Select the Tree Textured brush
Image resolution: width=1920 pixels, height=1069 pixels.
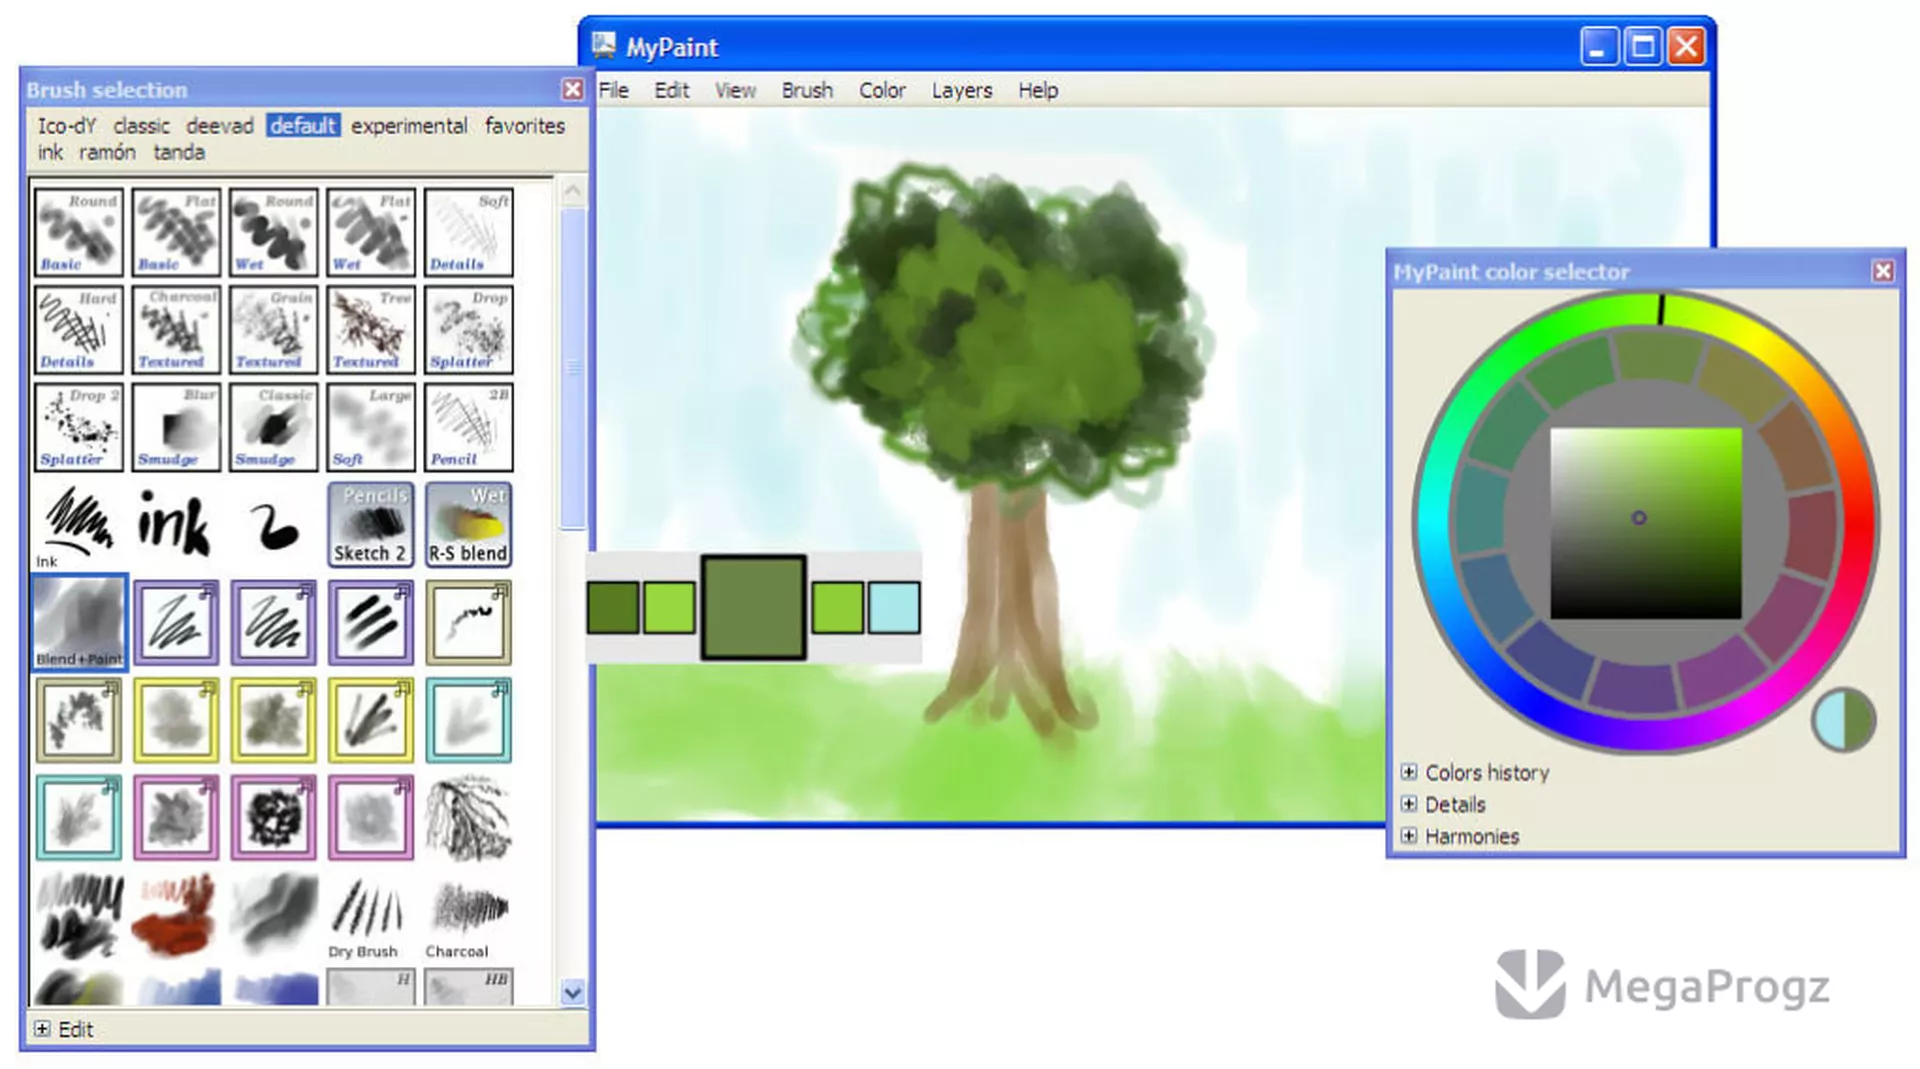click(x=371, y=330)
